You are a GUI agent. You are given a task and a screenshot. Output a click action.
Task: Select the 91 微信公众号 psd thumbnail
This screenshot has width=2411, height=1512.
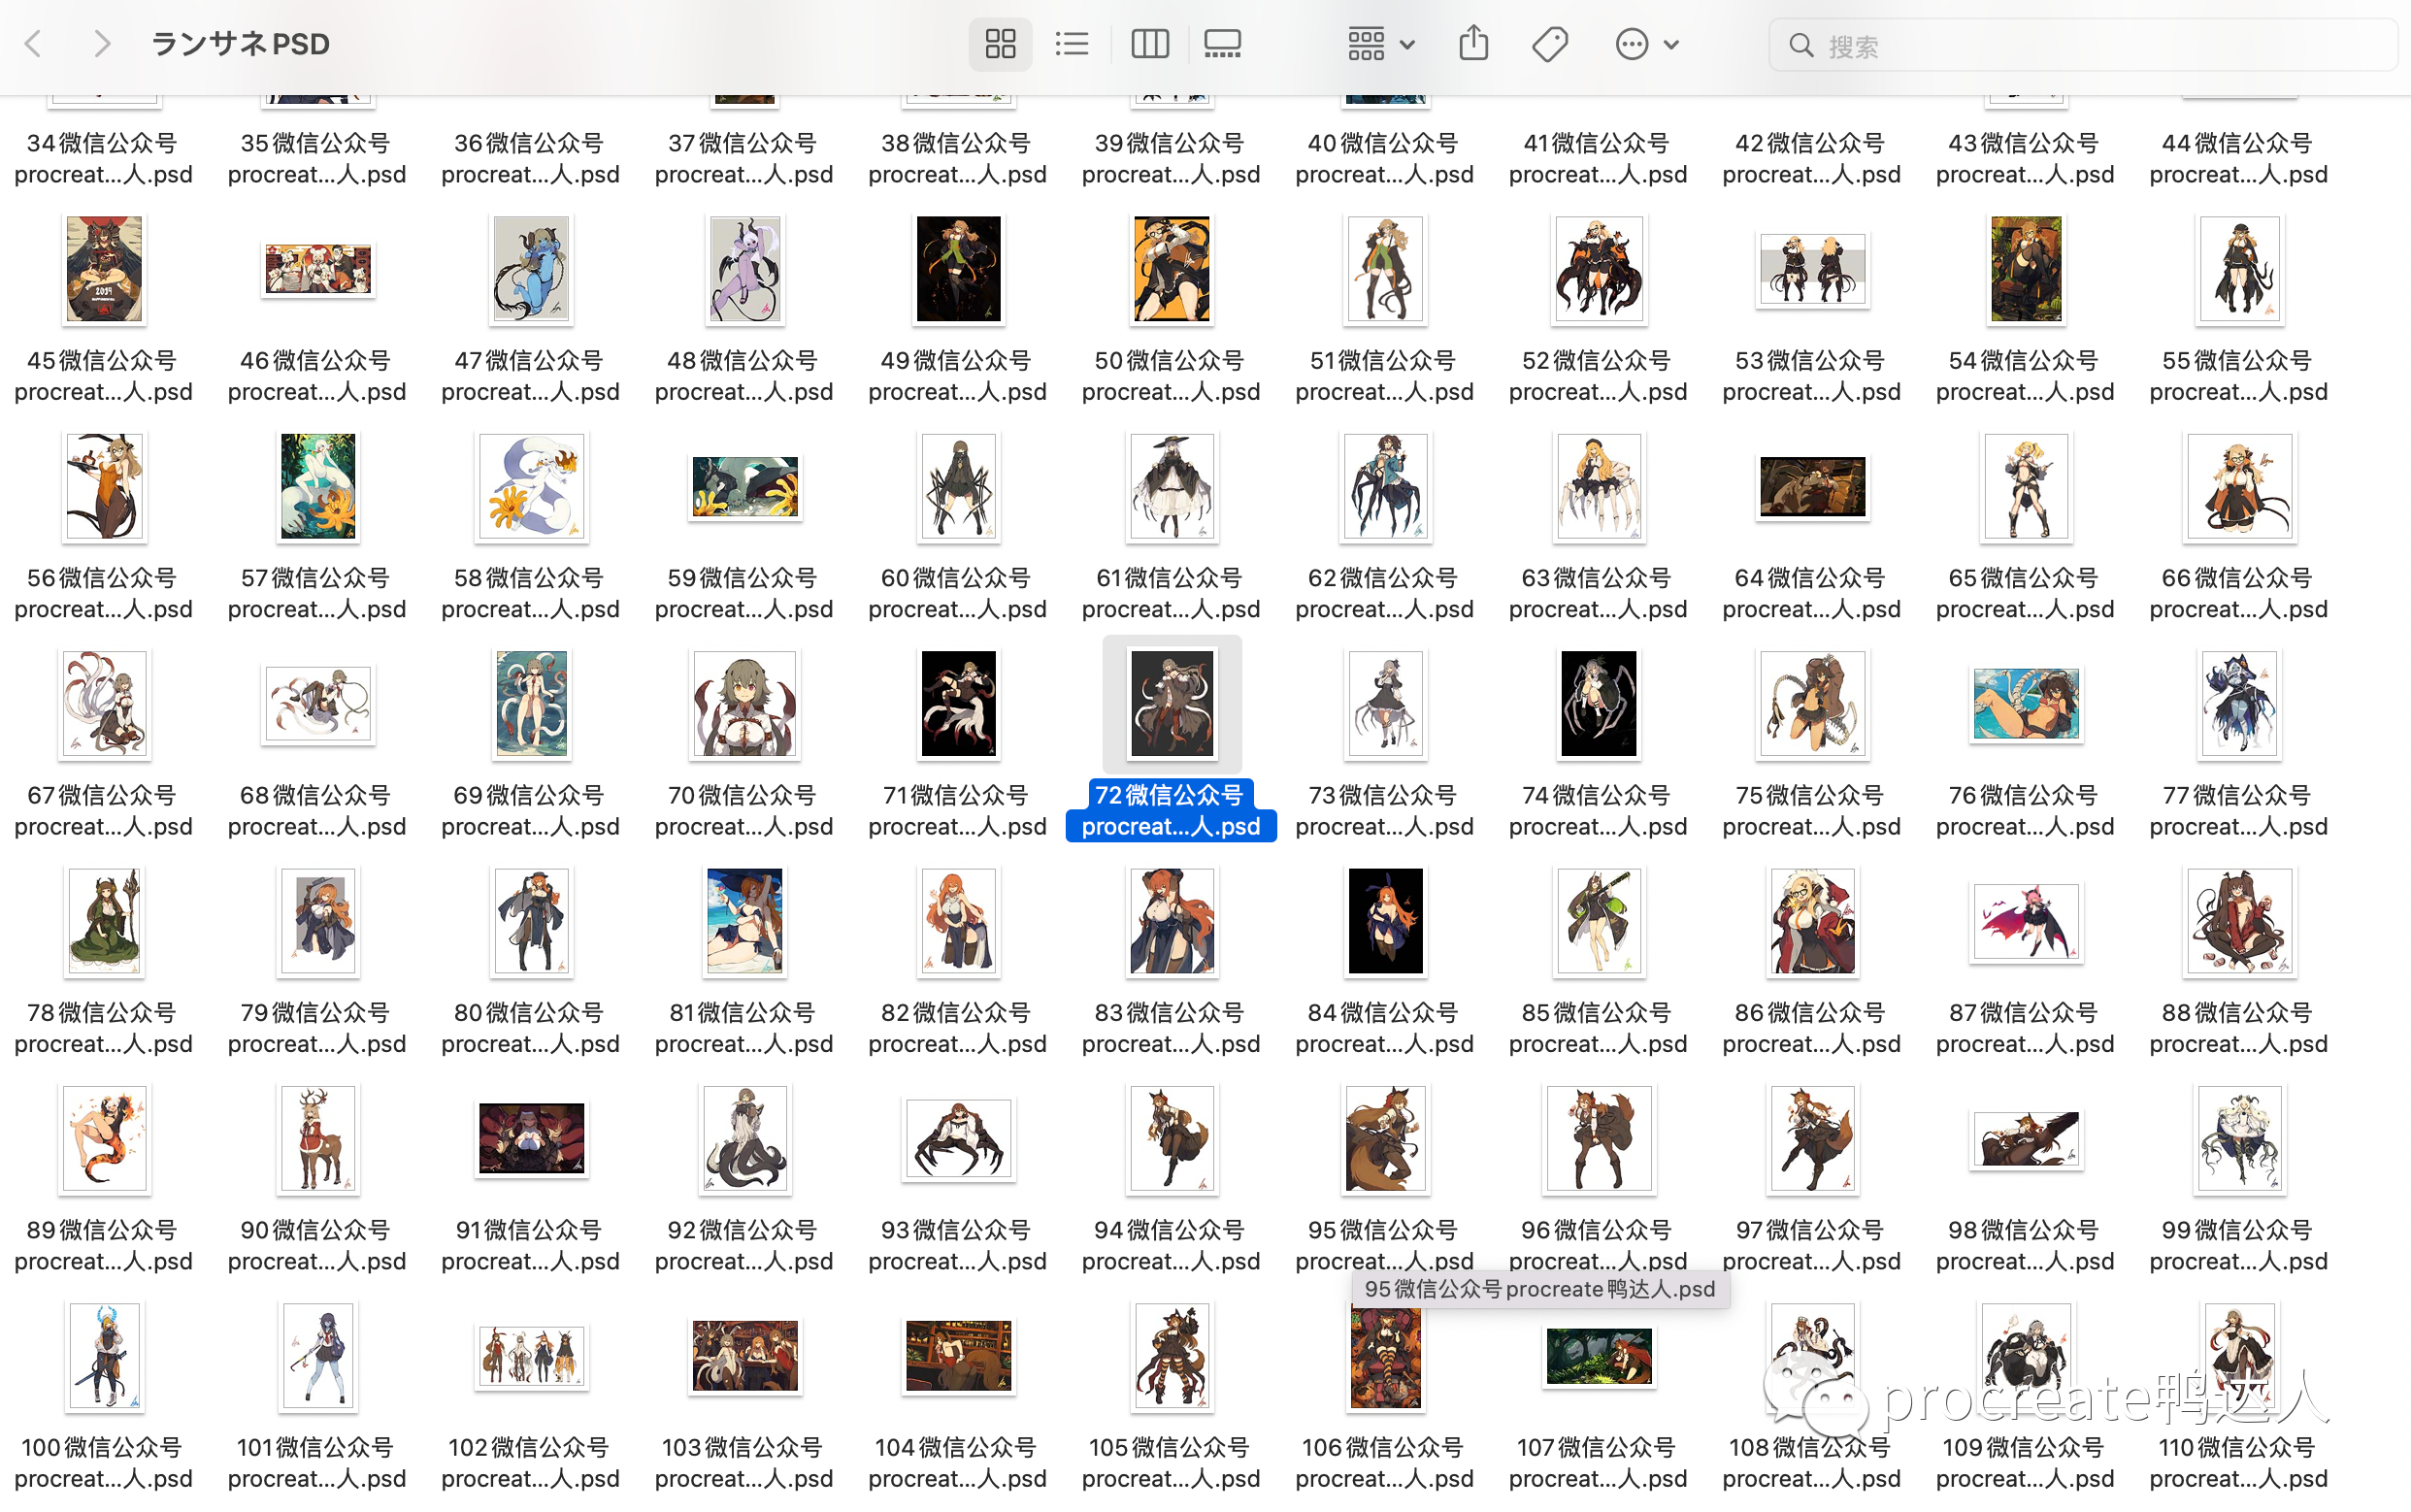click(531, 1139)
